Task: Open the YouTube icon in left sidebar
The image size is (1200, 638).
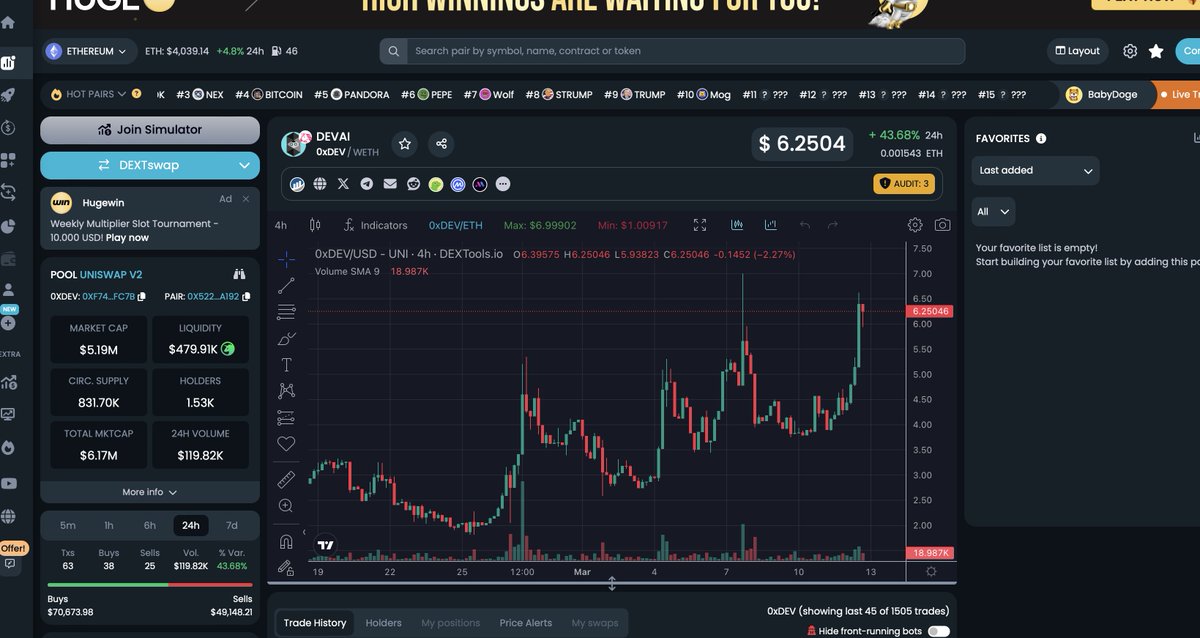Action: (8, 483)
